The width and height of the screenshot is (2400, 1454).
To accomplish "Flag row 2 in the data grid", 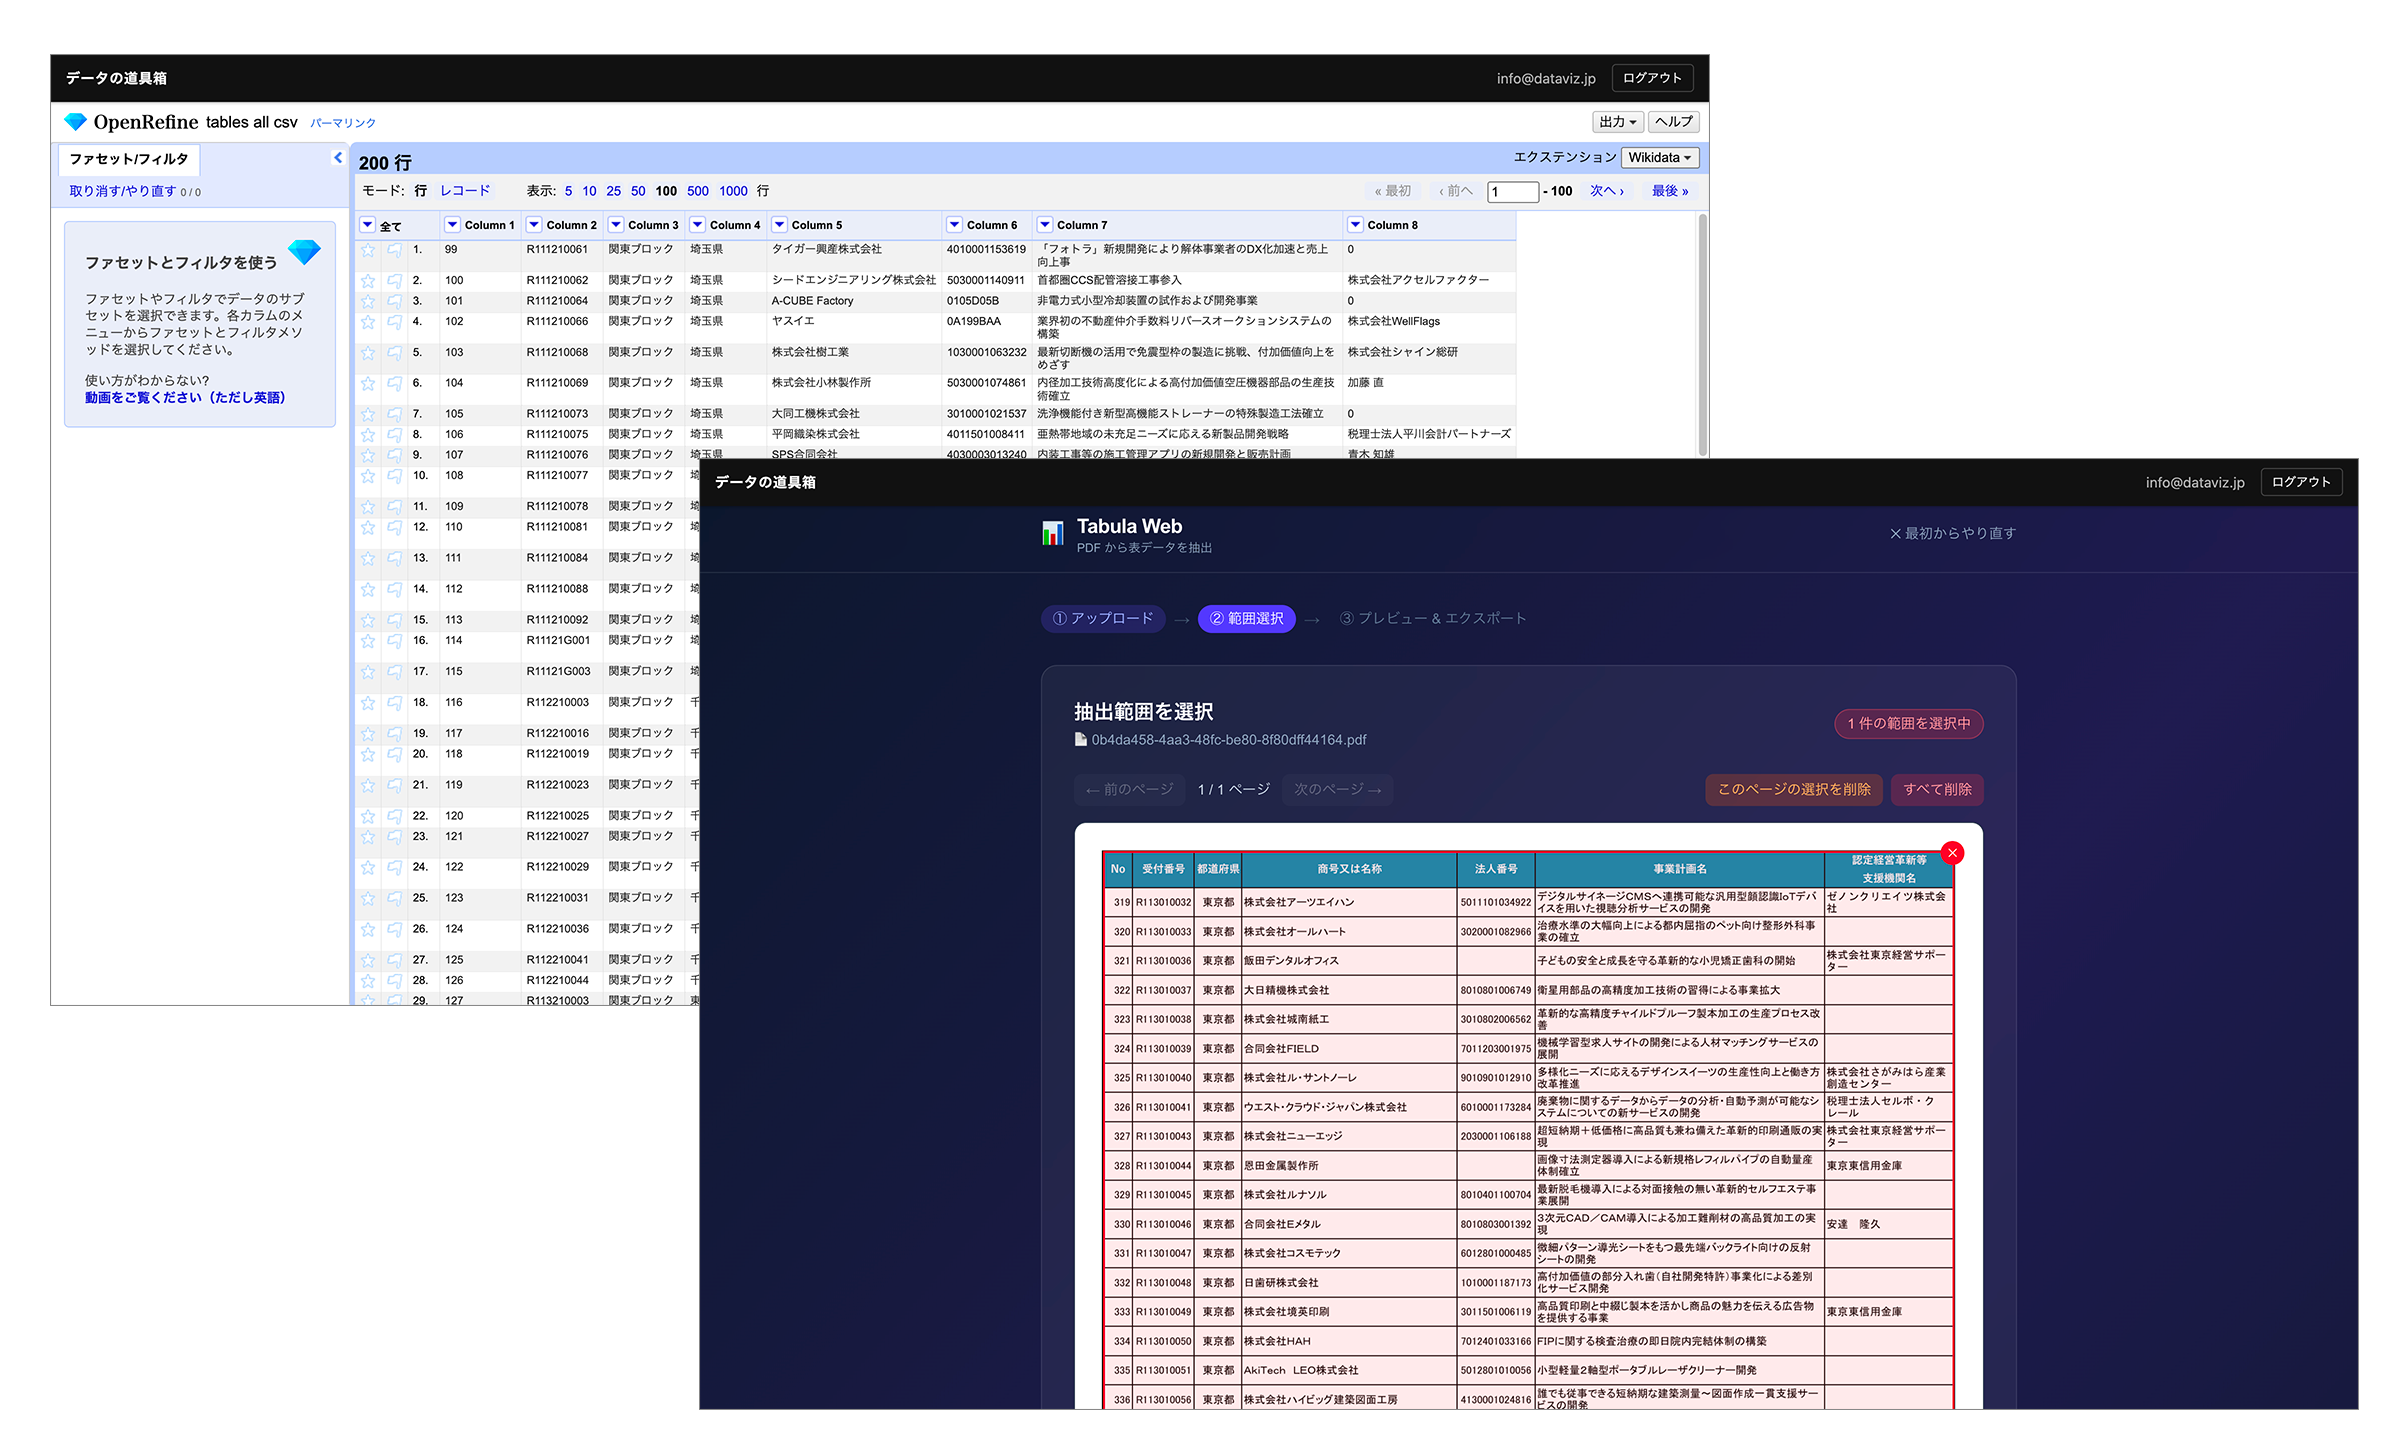I will click(x=394, y=281).
